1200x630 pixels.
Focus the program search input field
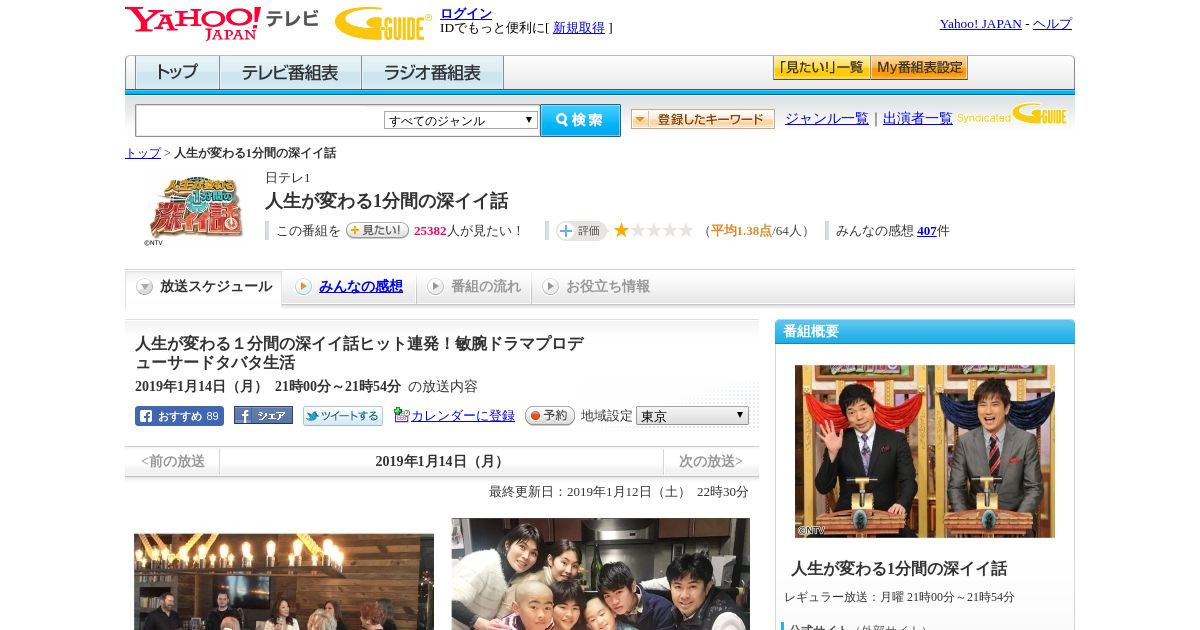[x=259, y=120]
